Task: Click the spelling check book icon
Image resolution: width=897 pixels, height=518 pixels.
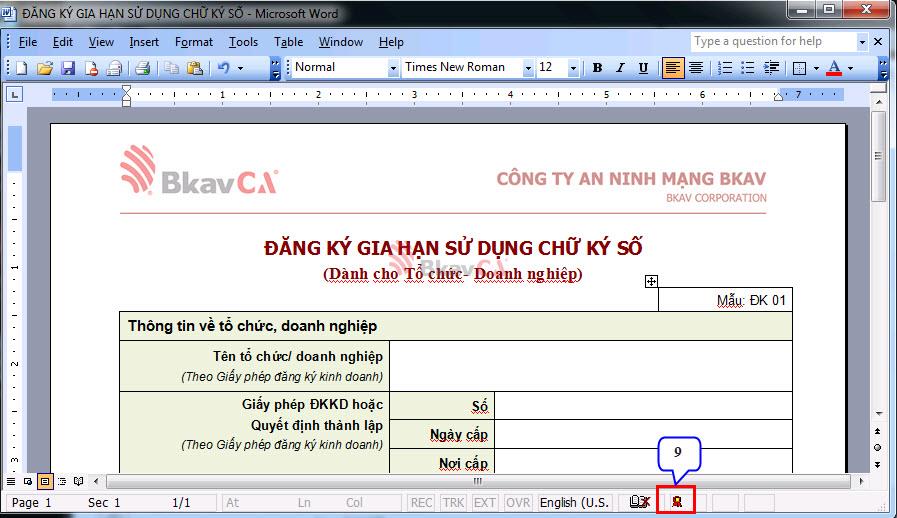Action: pyautogui.click(x=640, y=502)
